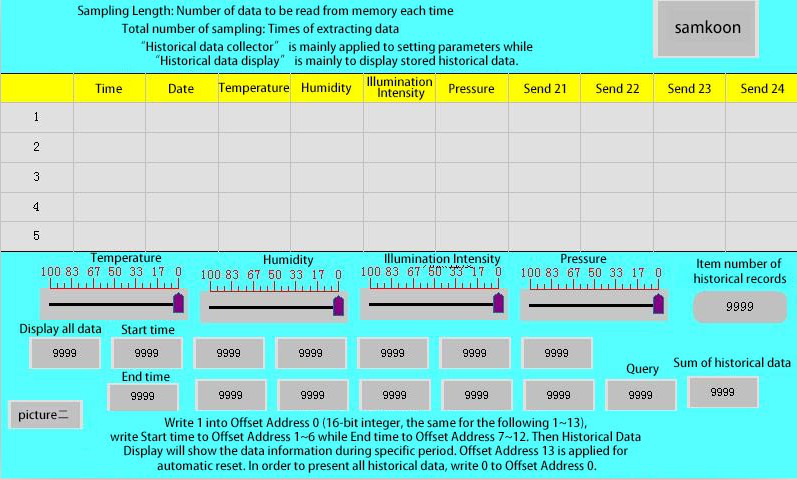Click the Send 24 column header
797x480 pixels.
coord(761,88)
